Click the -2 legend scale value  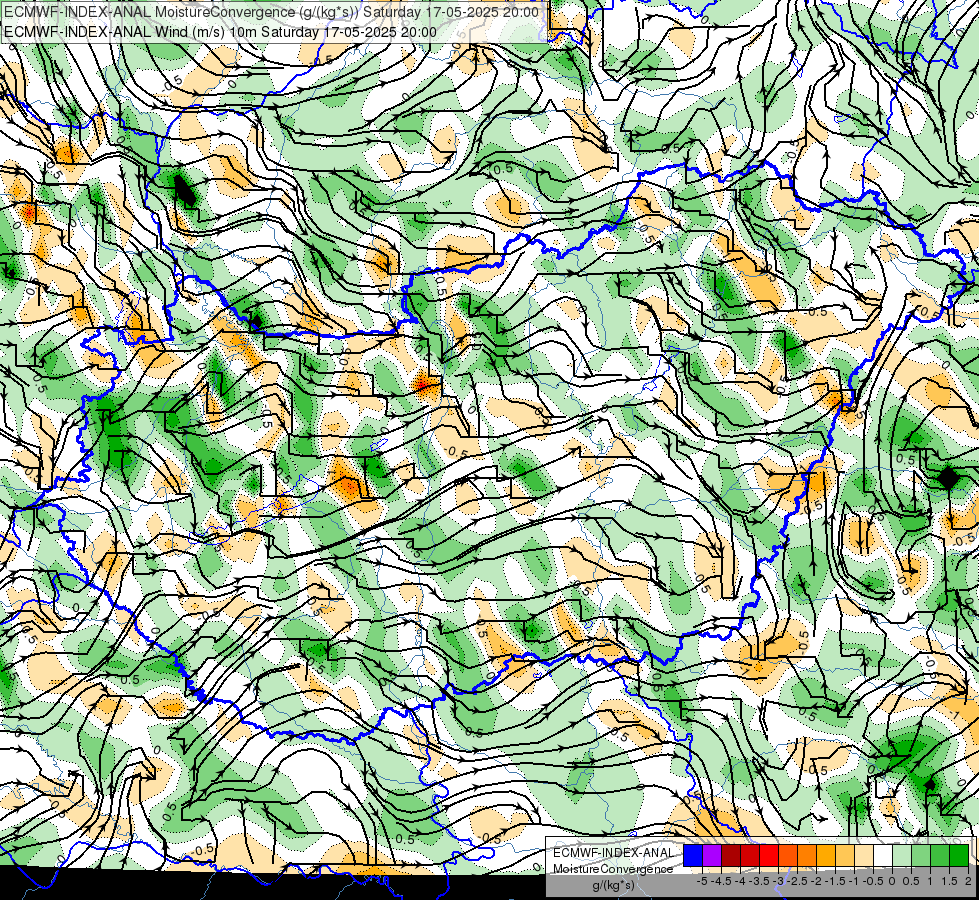[816, 881]
